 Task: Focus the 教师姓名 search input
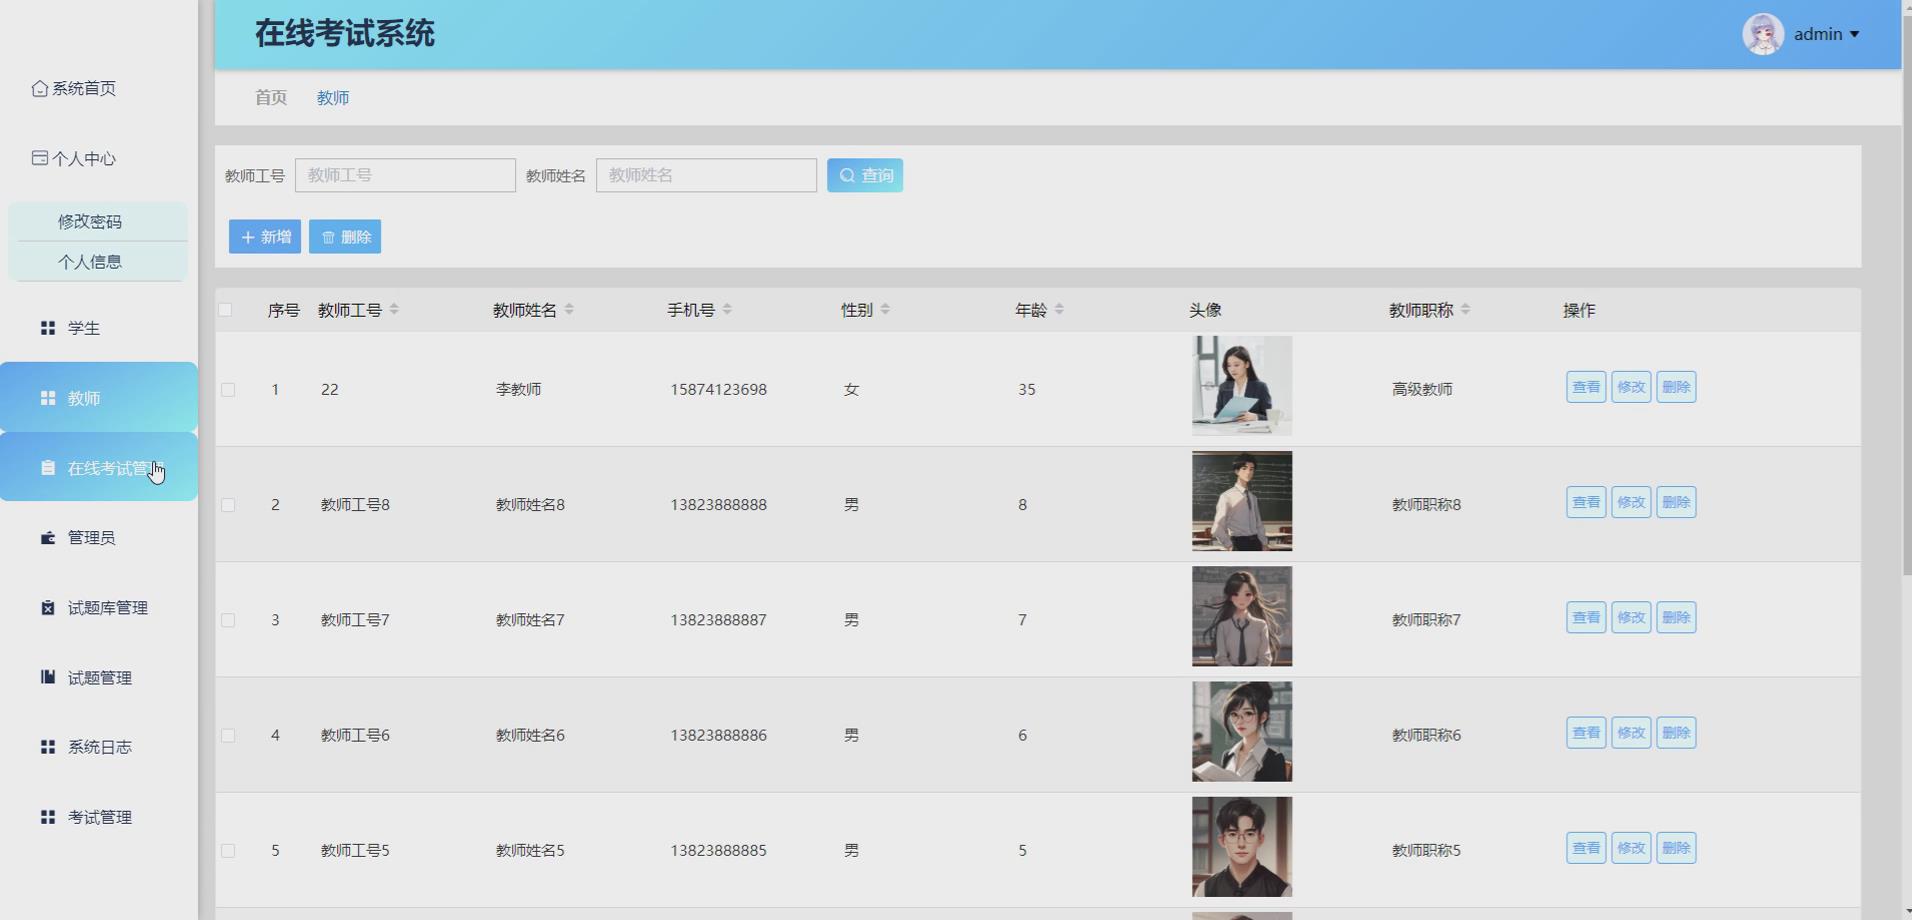pyautogui.click(x=706, y=175)
